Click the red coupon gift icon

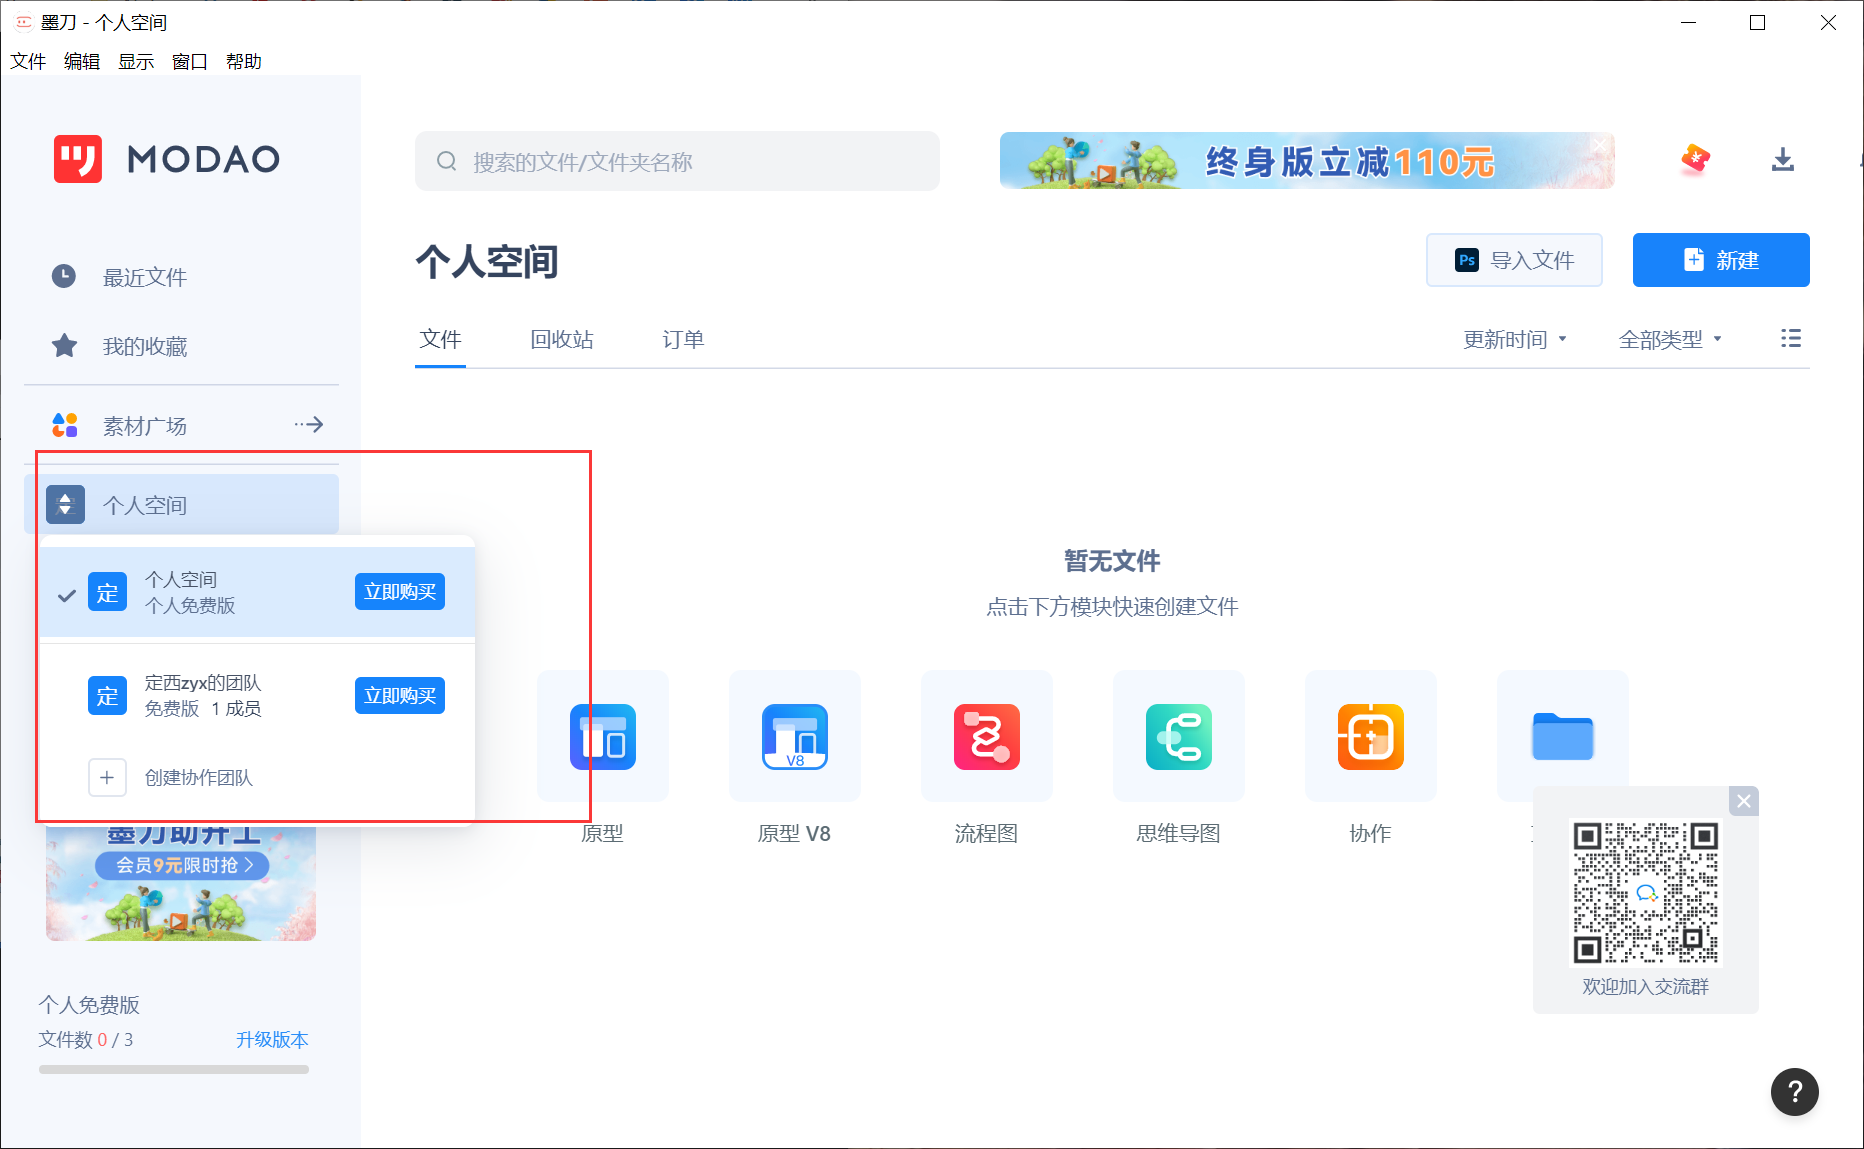(1696, 159)
